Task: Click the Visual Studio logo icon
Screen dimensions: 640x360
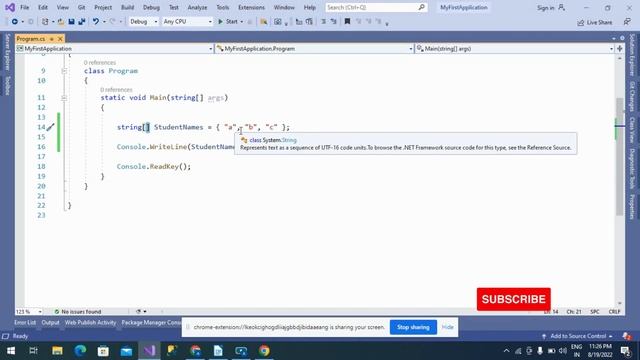Action: click(10, 7)
